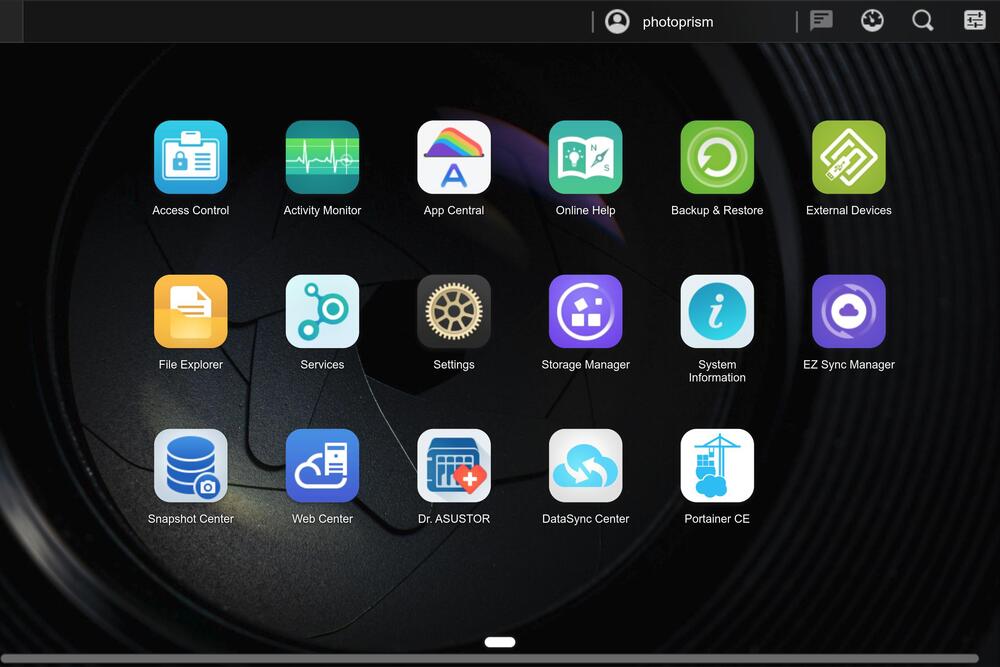Open the search tool in the top bar

(922, 20)
